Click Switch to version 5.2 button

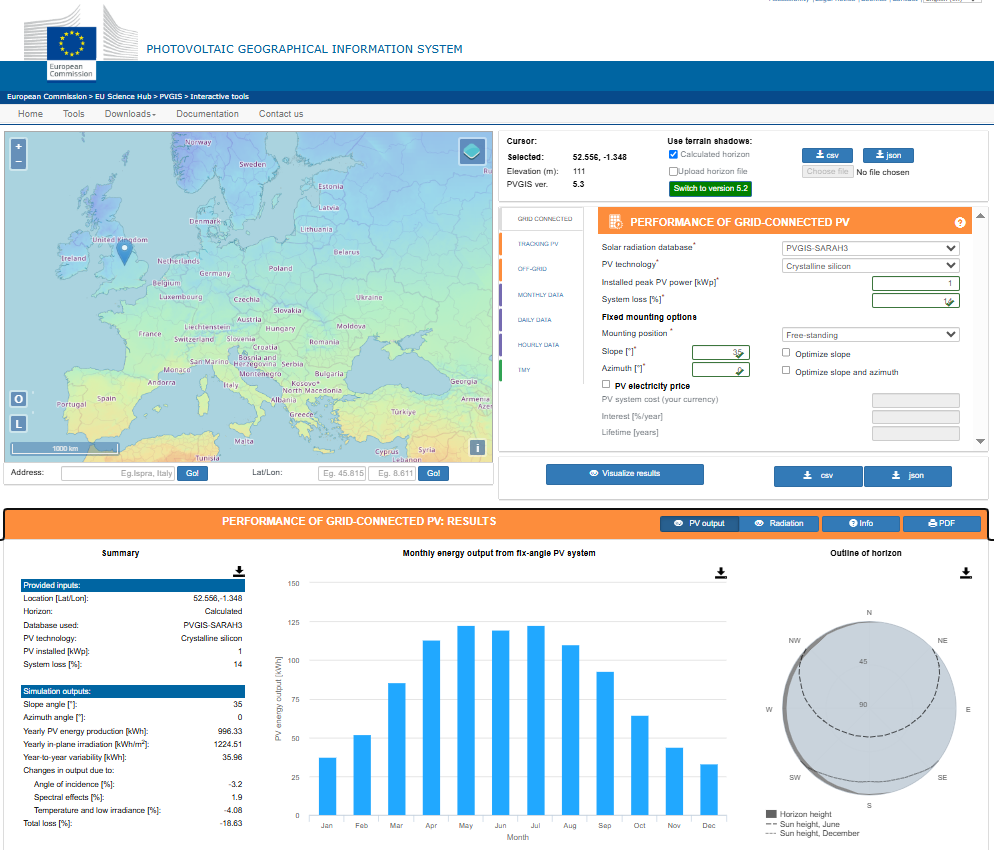point(710,189)
